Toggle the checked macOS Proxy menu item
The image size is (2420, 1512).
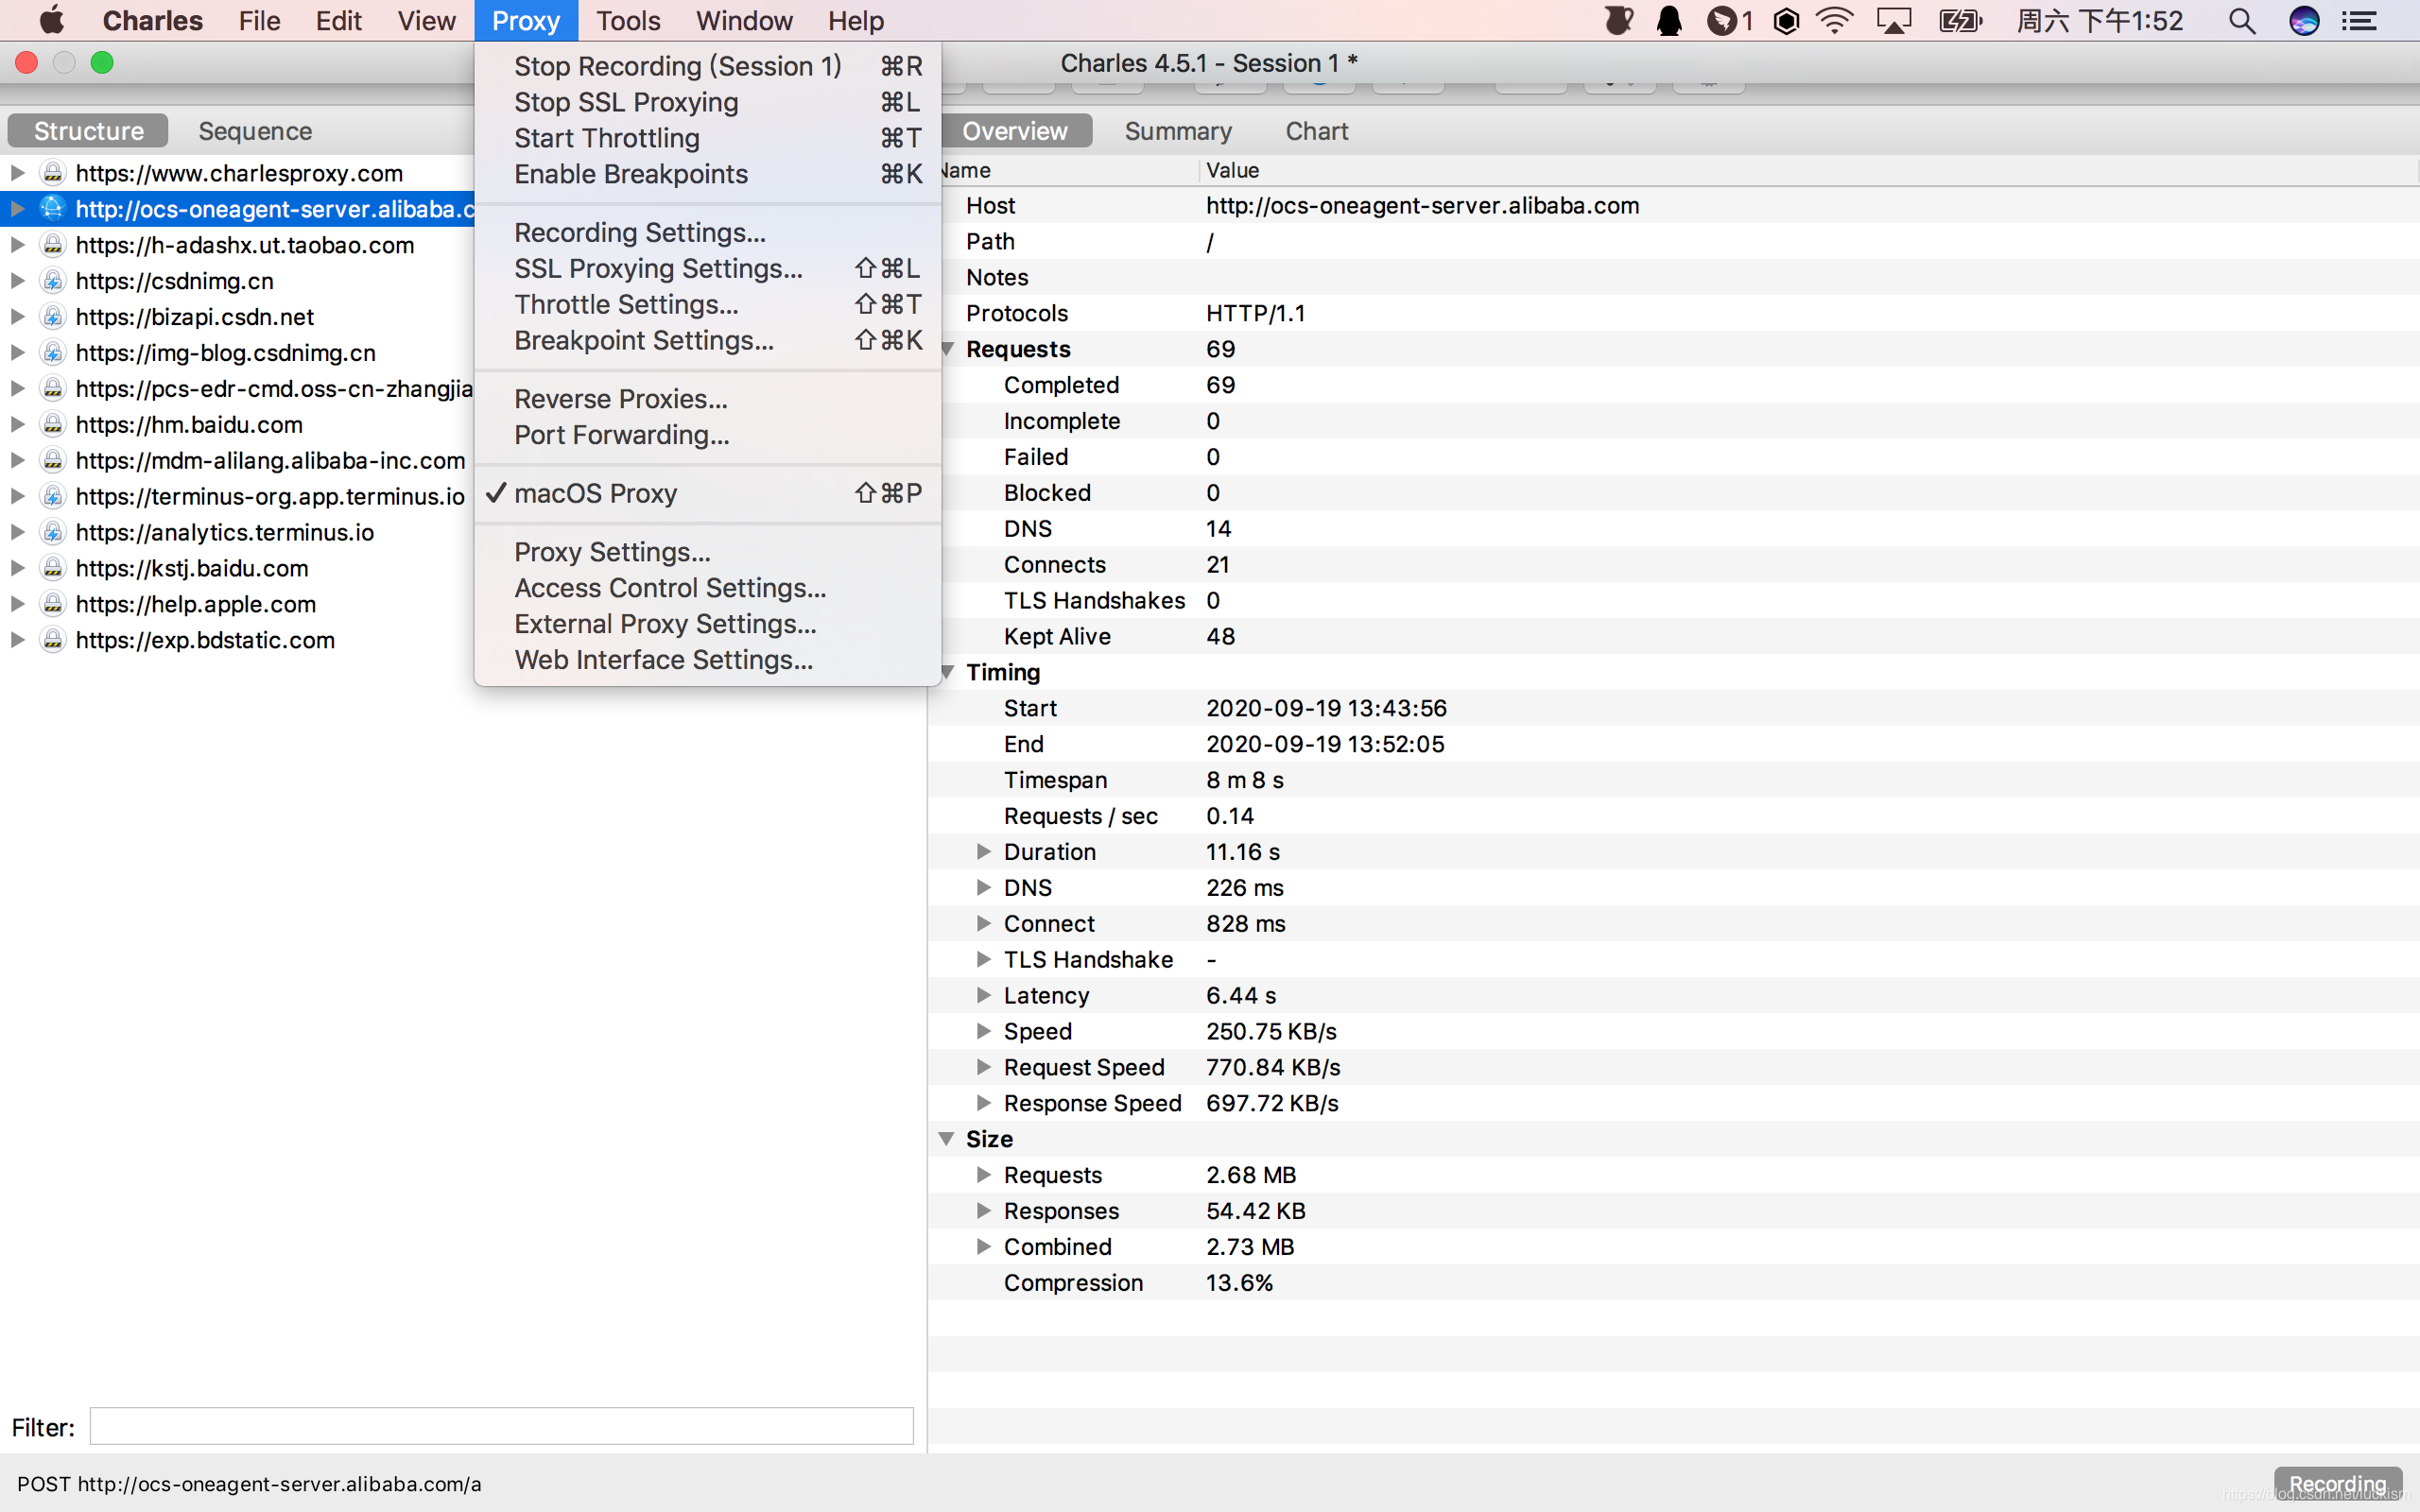click(x=708, y=493)
